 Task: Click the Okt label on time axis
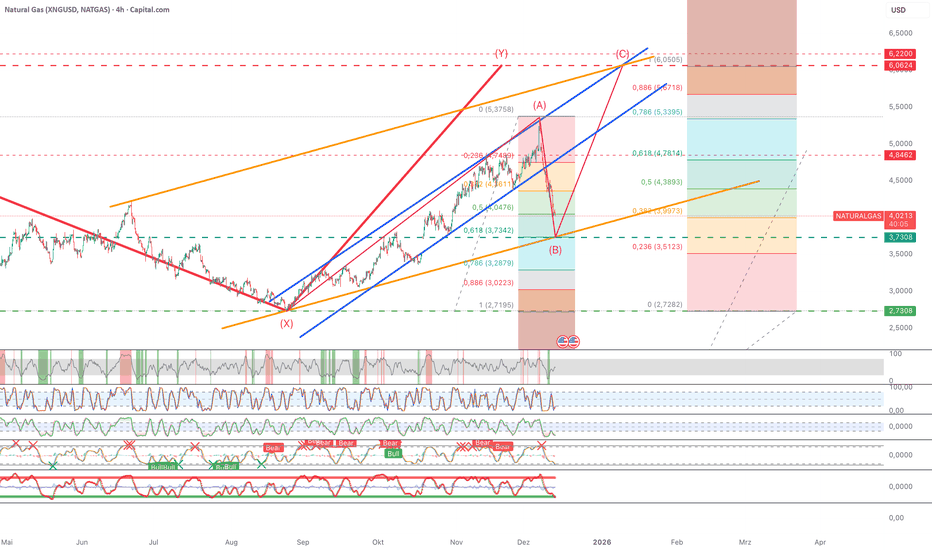378,542
